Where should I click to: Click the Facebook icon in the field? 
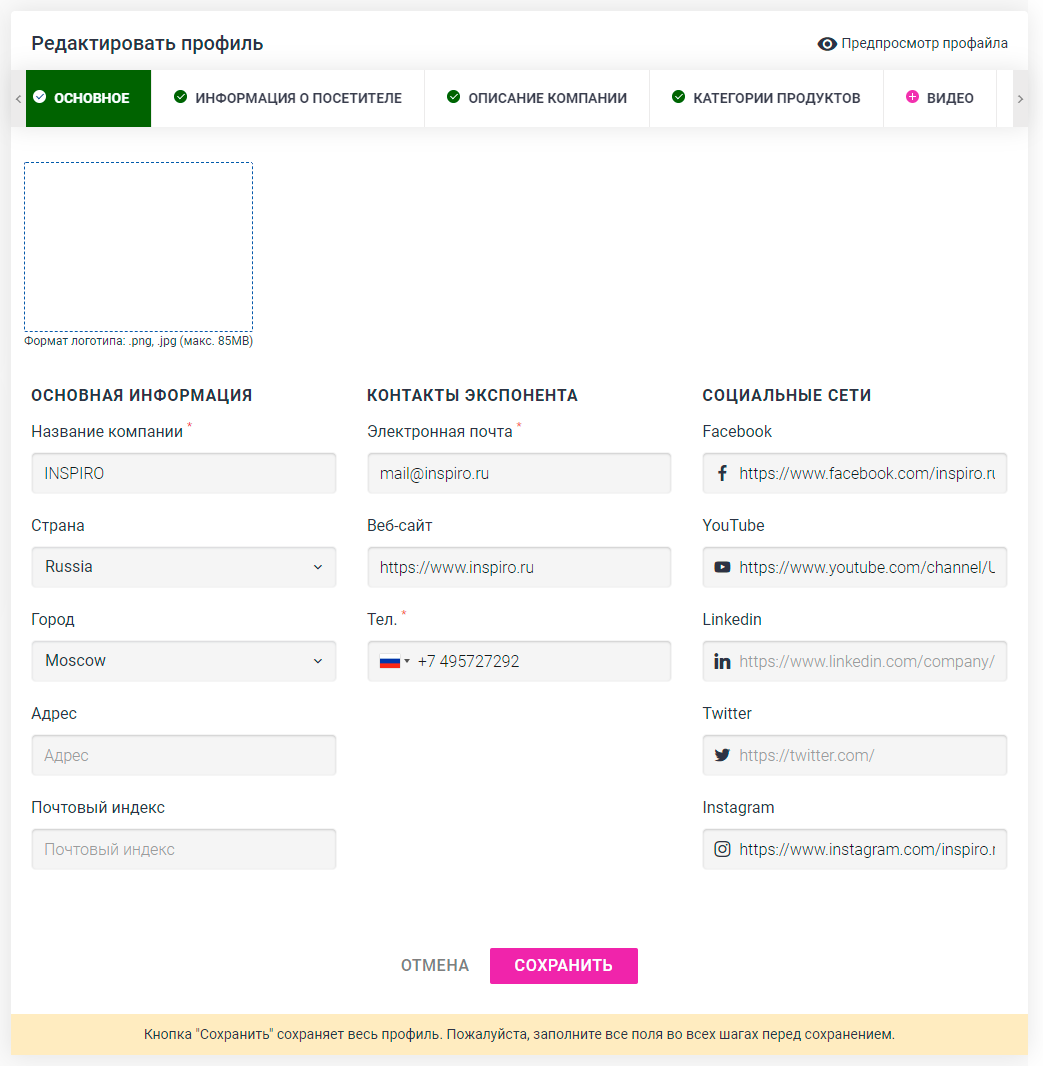point(722,473)
